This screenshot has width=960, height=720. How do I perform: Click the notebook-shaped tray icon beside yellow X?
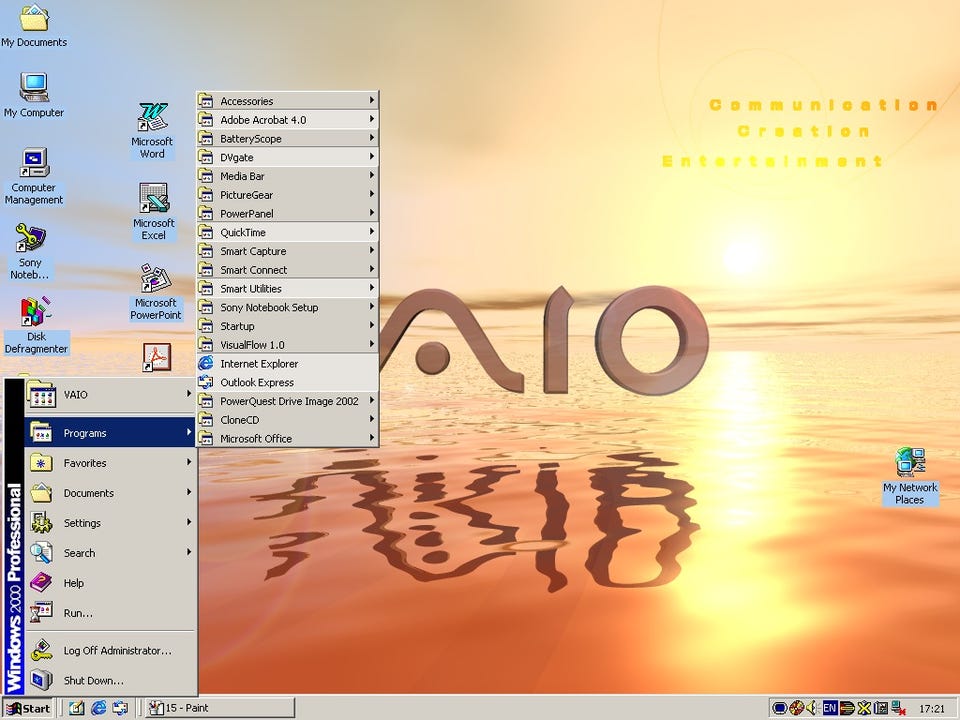point(881,708)
